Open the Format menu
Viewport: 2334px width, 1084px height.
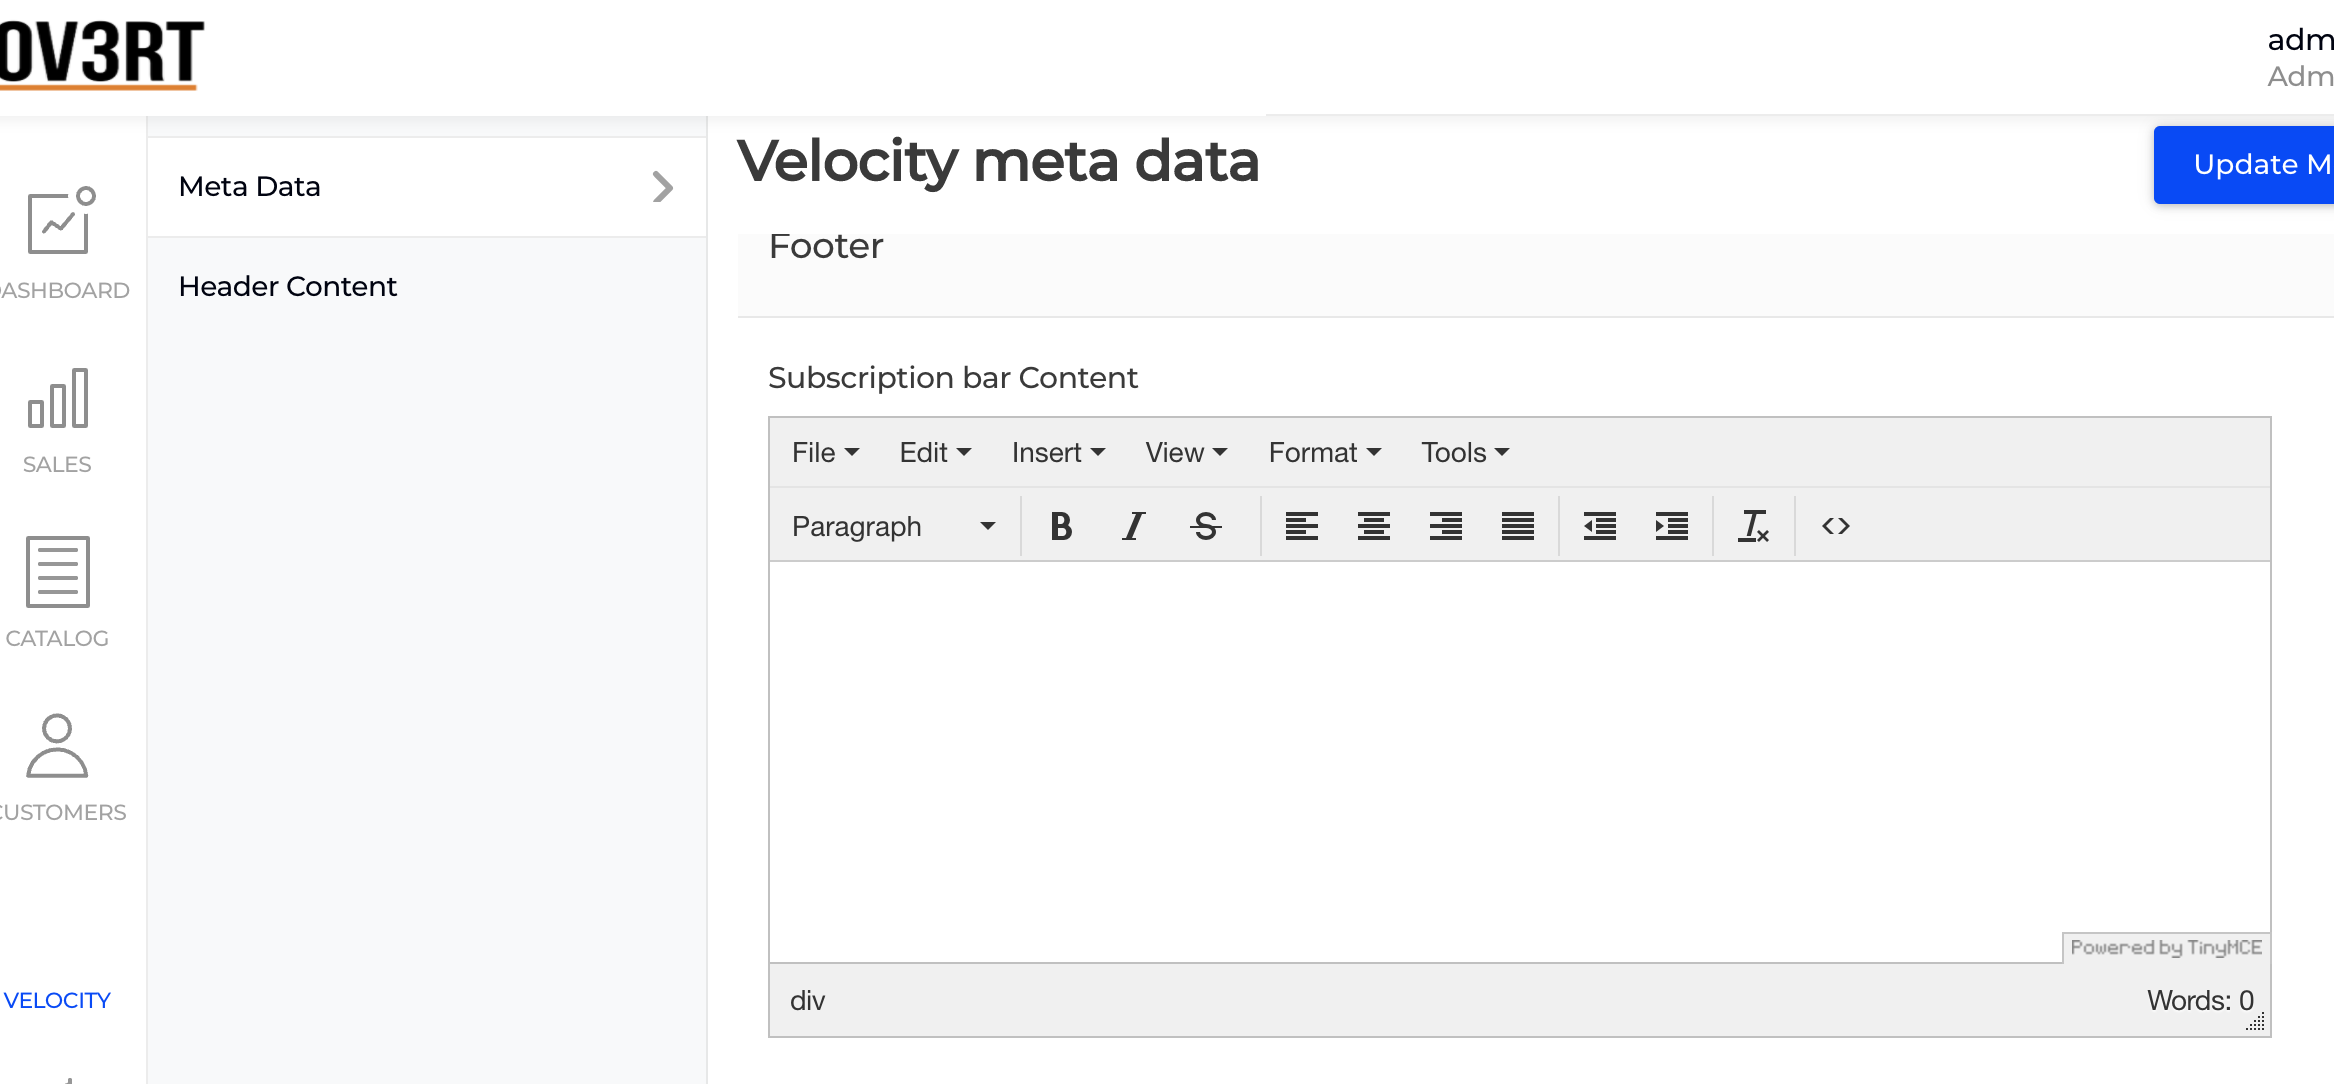tap(1324, 453)
